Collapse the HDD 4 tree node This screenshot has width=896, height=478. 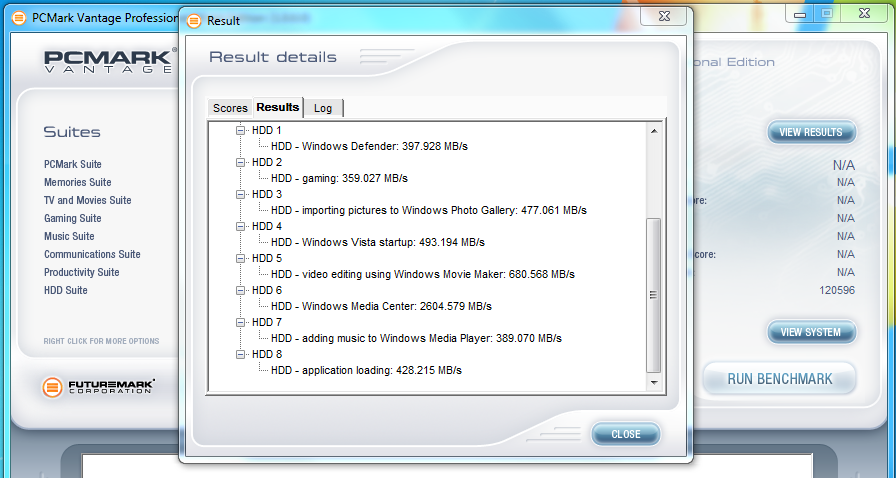click(x=241, y=226)
